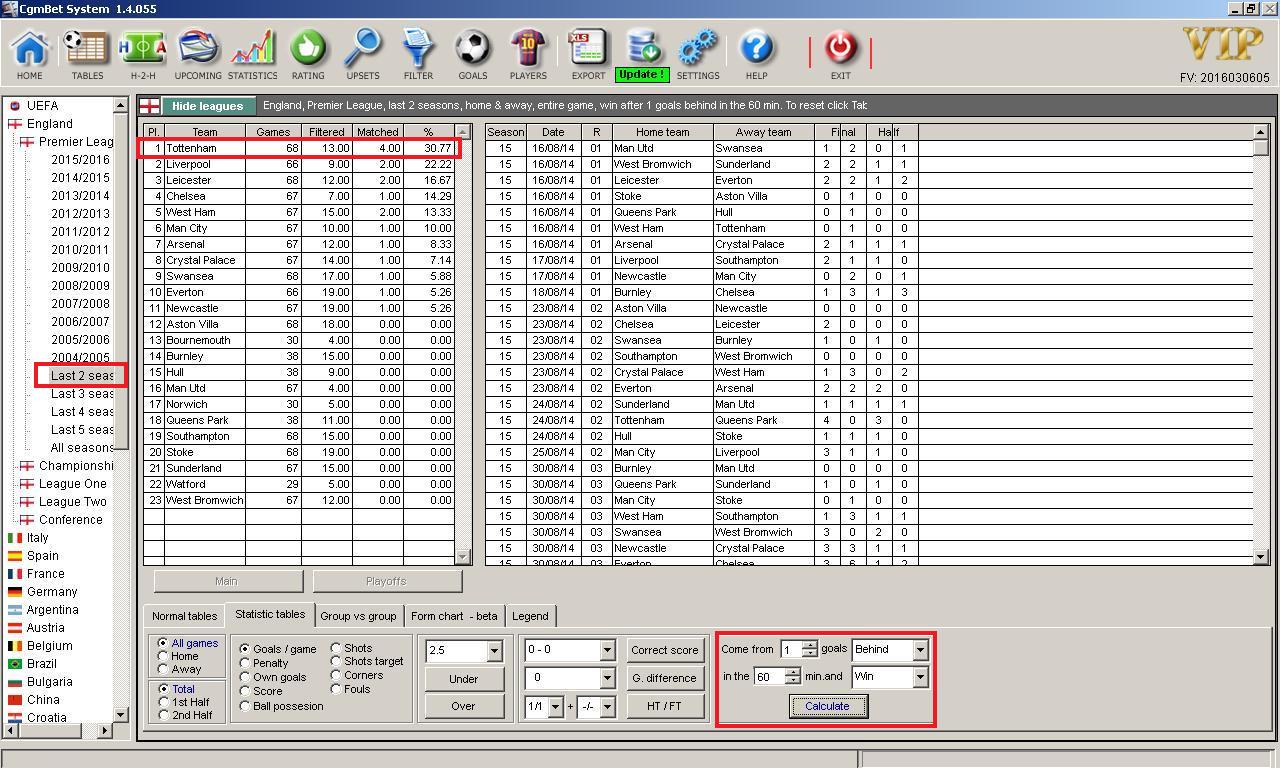Open the 1/1 half-time result dropdown
Screen dimensions: 1280x768
pyautogui.click(x=555, y=707)
